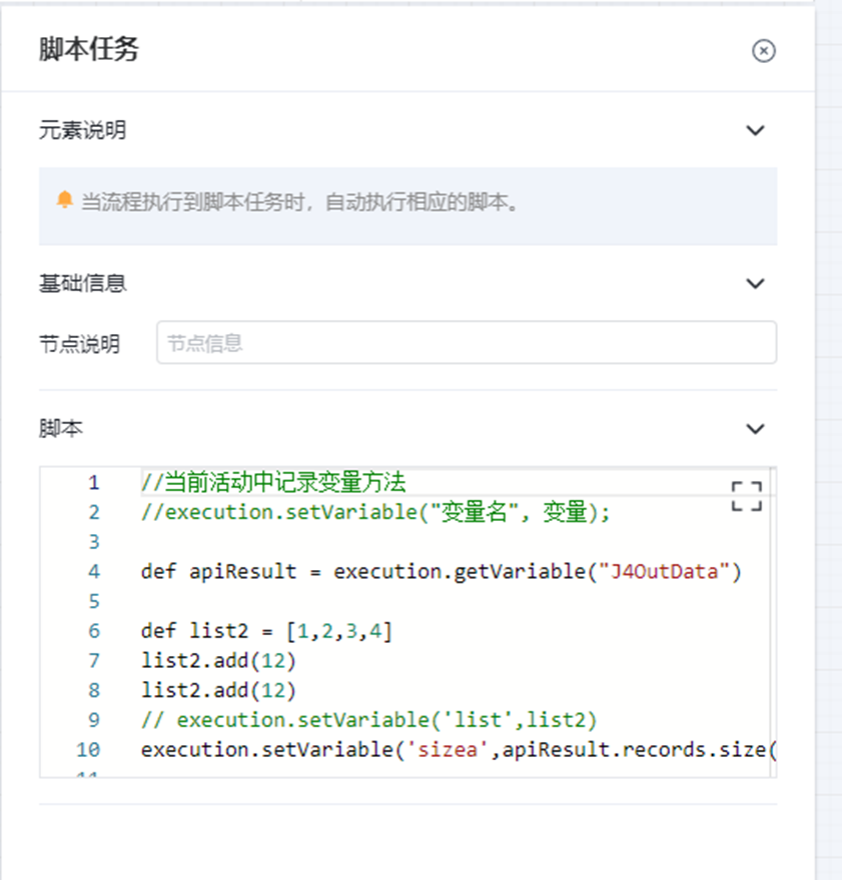Click line 10 setVariable 'sizea' code
This screenshot has width=842, height=880.
459,750
